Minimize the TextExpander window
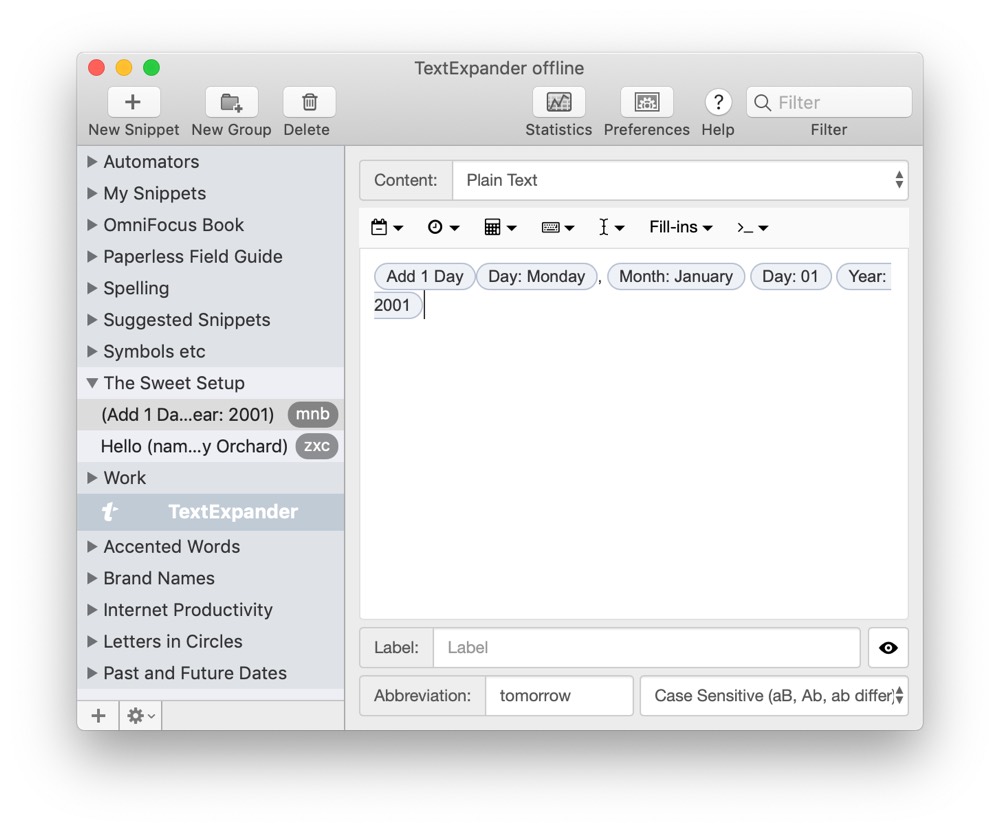The width and height of the screenshot is (1000, 832). [124, 68]
